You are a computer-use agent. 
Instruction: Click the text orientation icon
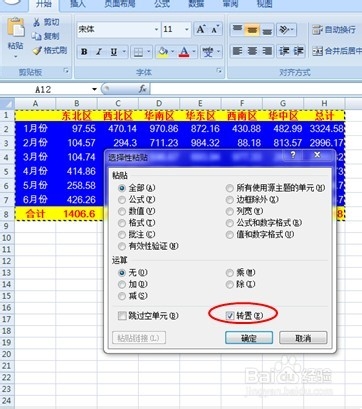pos(284,30)
